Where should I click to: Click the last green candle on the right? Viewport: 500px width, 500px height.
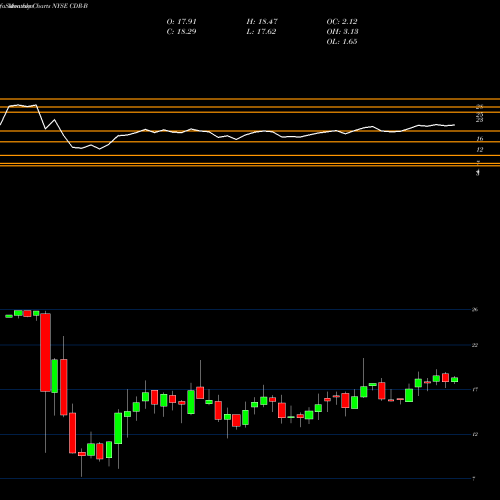click(x=454, y=380)
